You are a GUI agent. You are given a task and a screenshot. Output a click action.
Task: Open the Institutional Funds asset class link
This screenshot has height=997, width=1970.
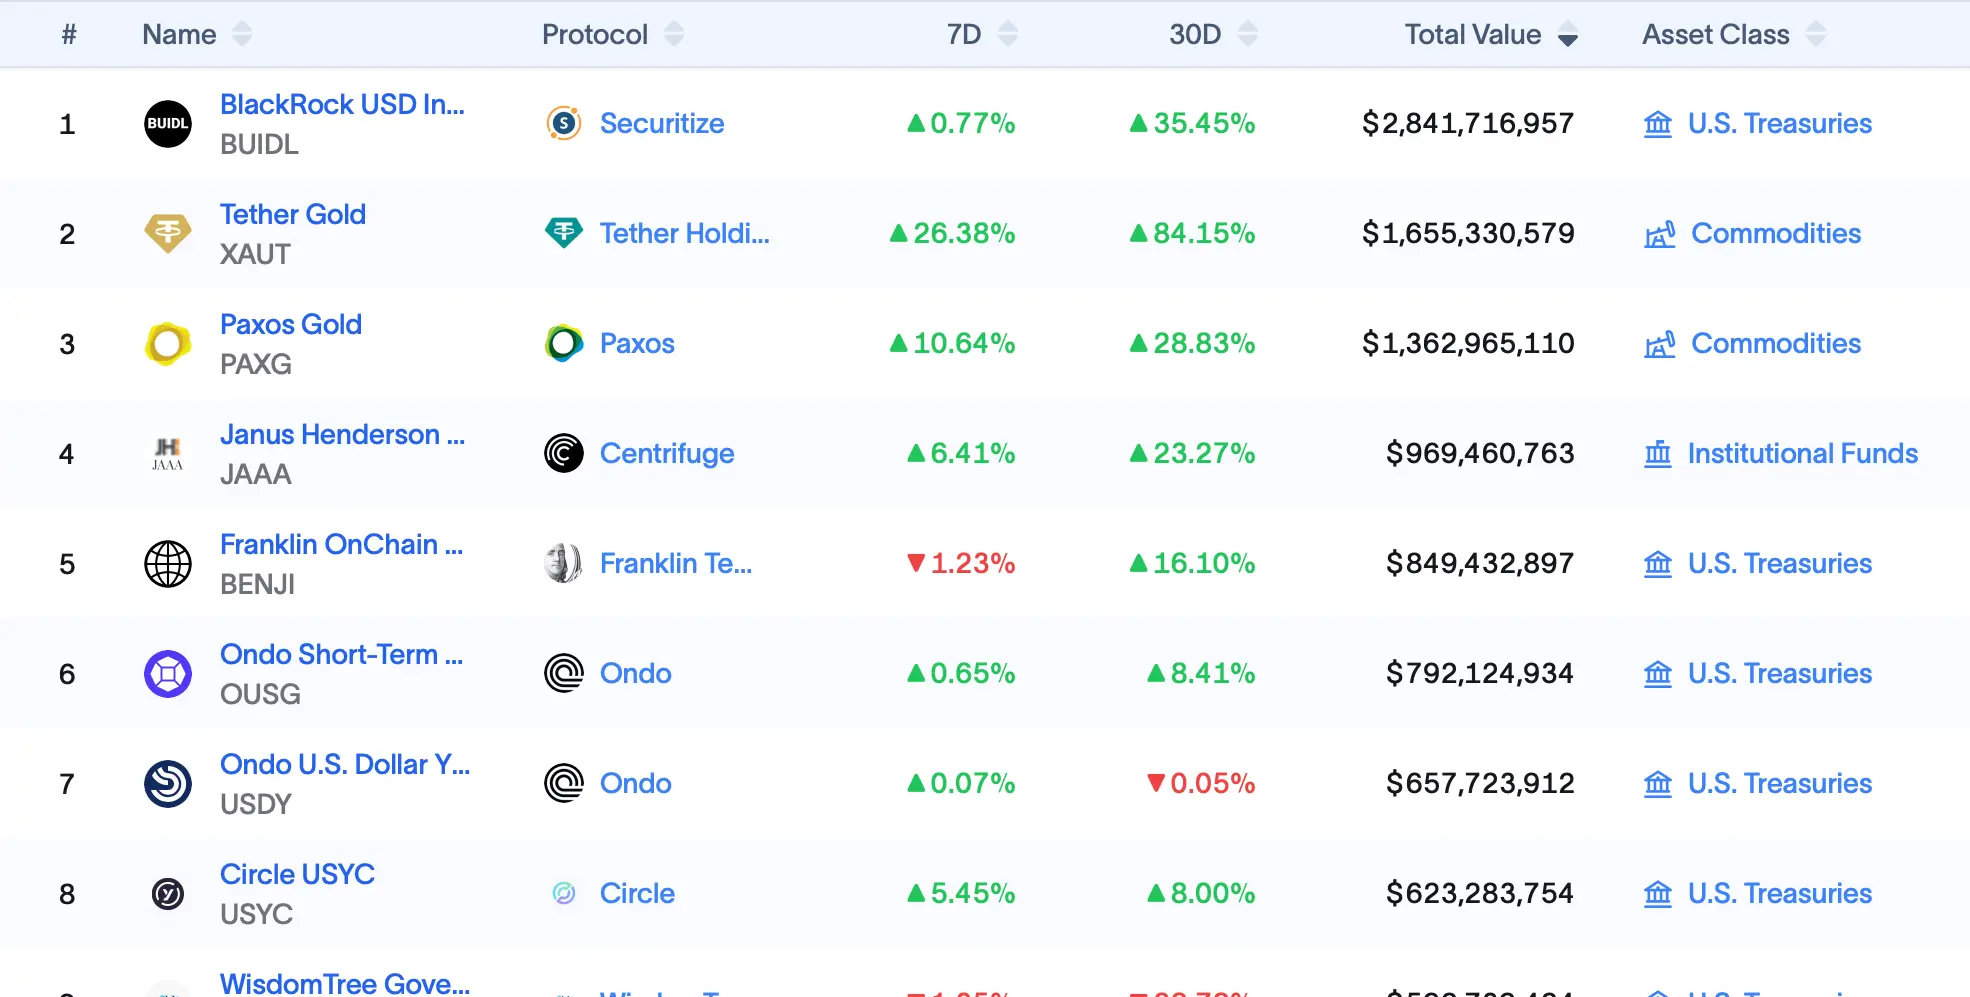(1802, 454)
